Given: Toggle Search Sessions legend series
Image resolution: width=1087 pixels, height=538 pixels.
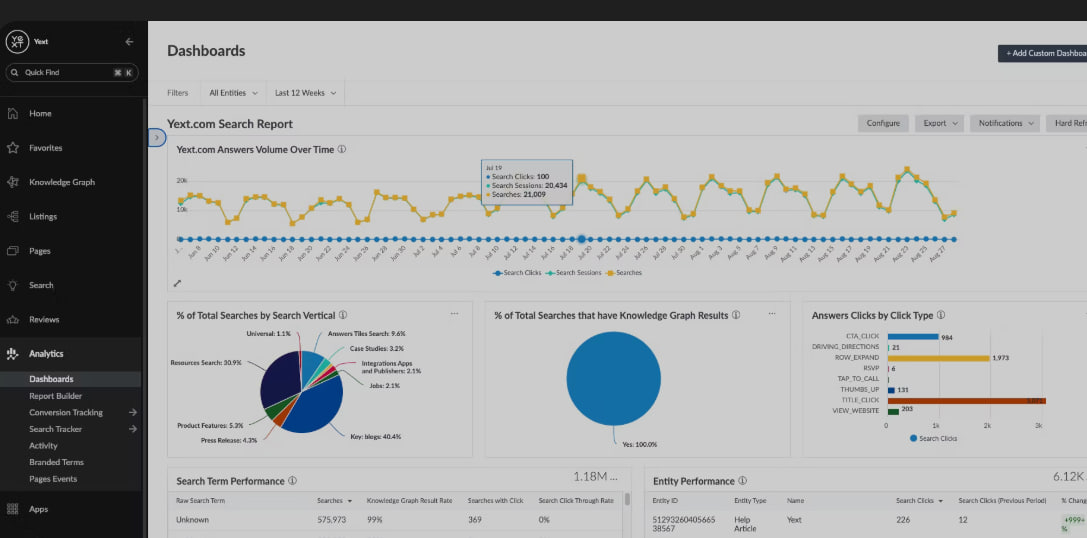Looking at the screenshot, I should (x=575, y=273).
